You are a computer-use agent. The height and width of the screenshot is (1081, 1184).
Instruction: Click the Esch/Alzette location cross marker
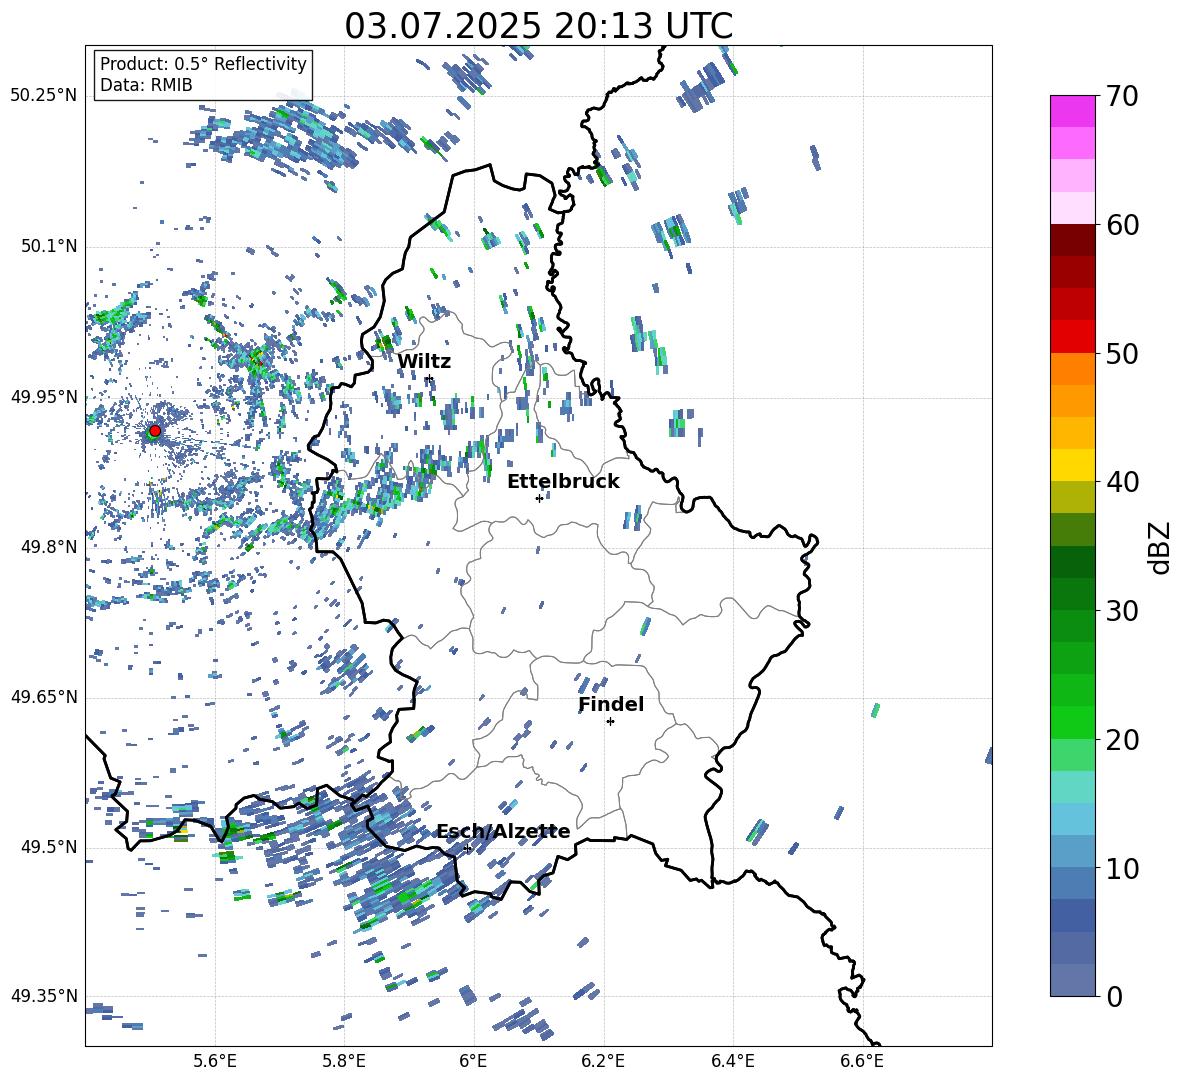[x=467, y=848]
